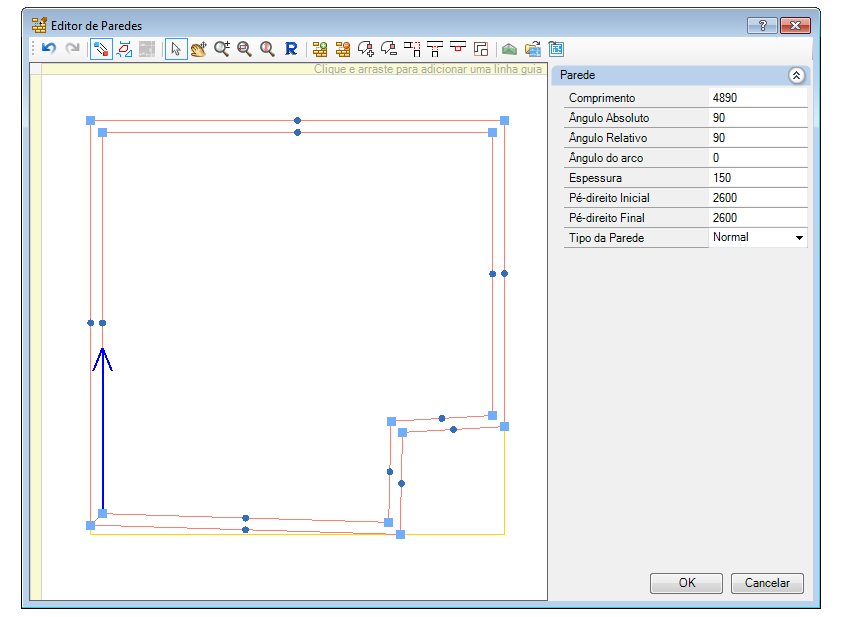Click the blue floor plan icon
The height and width of the screenshot is (617, 859).
[x=556, y=49]
